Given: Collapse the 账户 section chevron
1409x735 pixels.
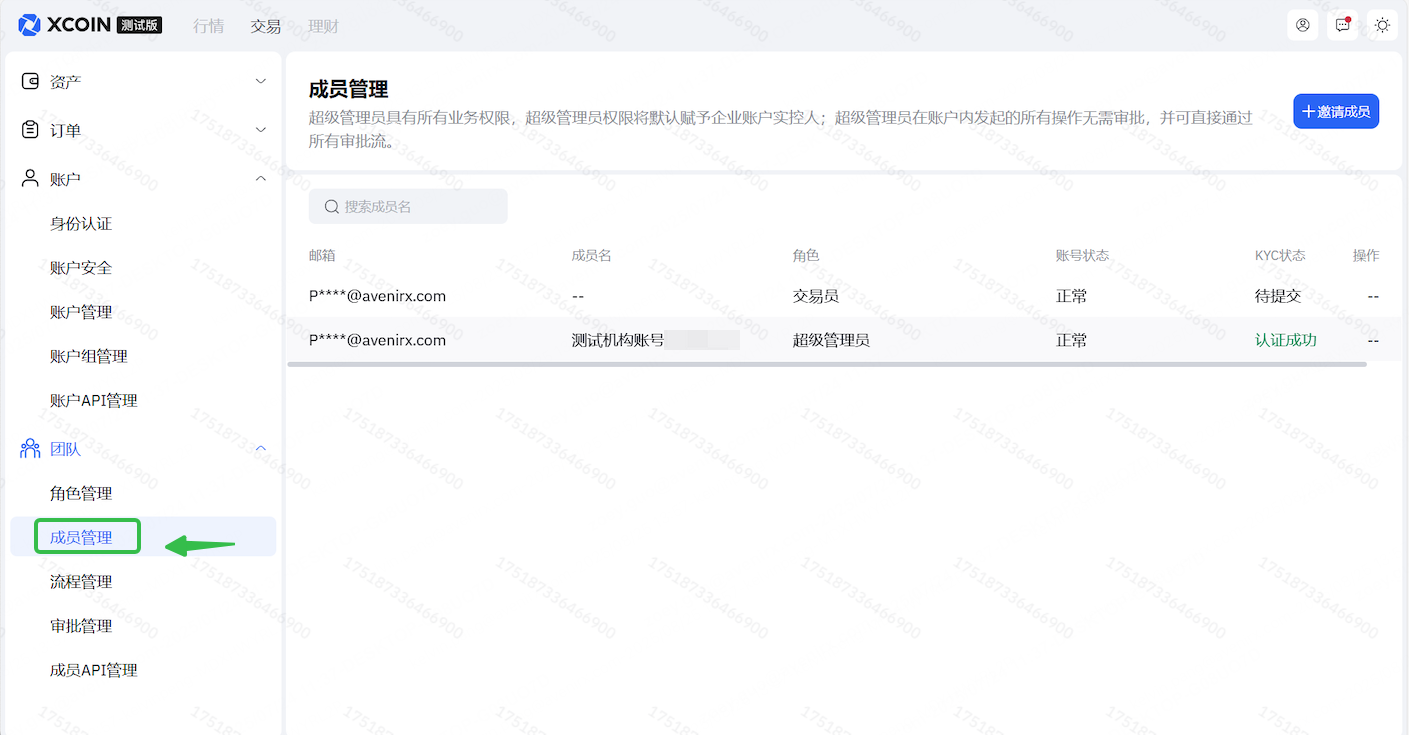Looking at the screenshot, I should [261, 179].
